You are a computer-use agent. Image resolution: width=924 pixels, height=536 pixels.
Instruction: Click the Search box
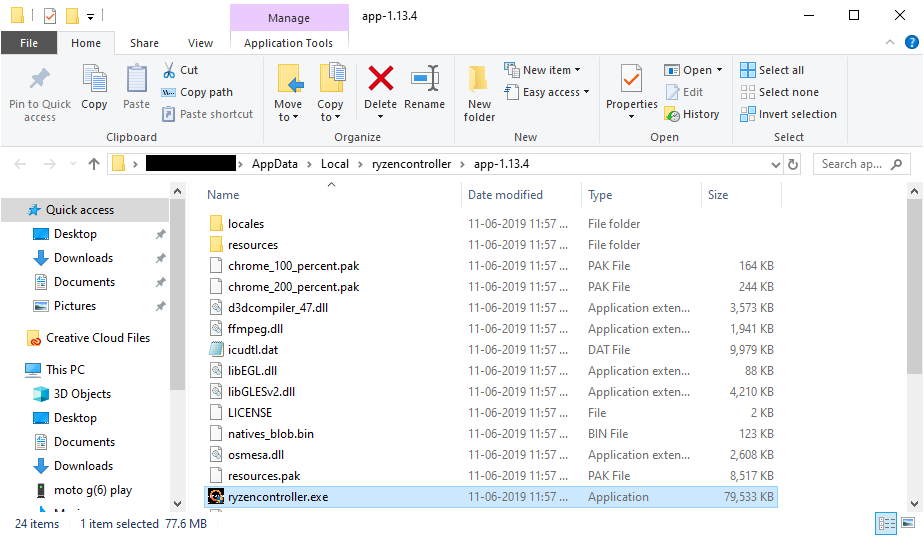pyautogui.click(x=860, y=164)
